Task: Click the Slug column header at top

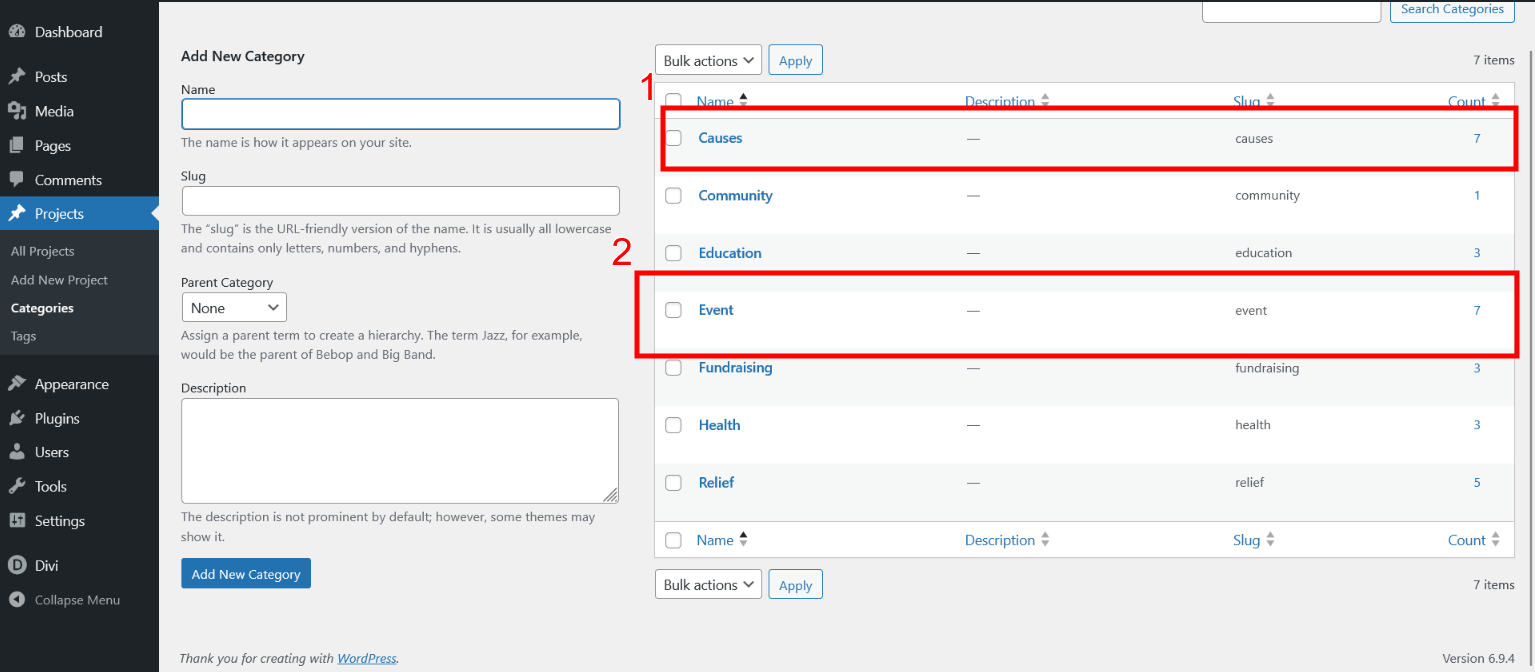Action: click(1246, 101)
